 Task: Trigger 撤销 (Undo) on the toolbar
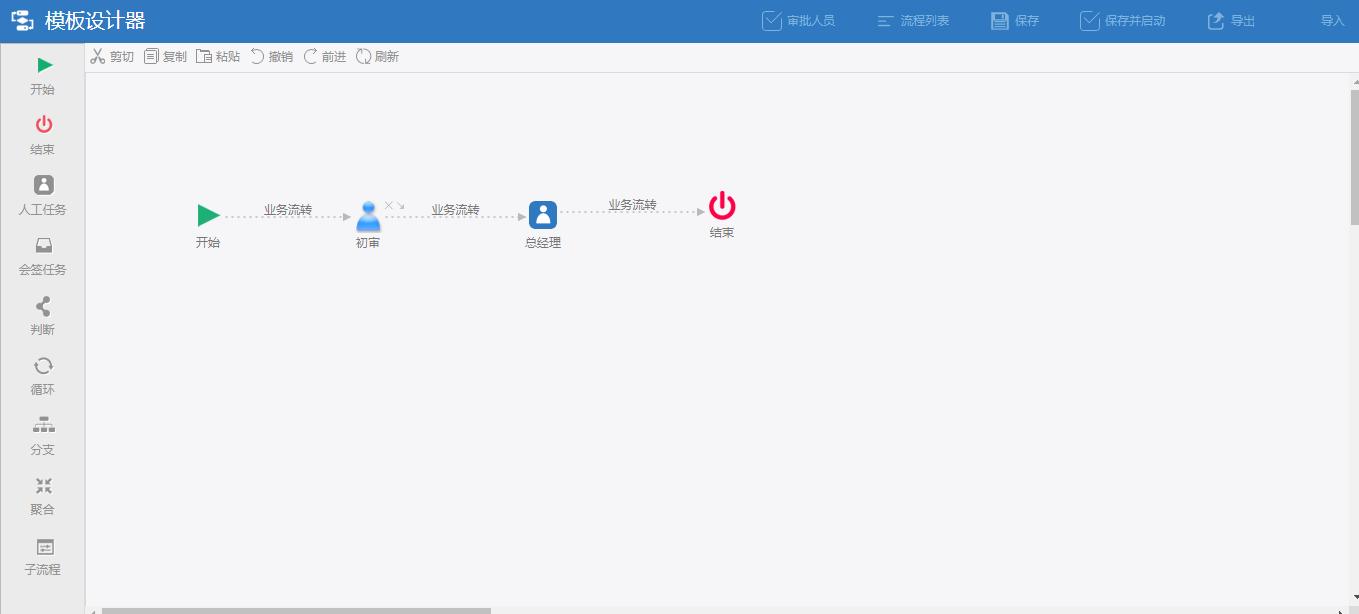[x=271, y=56]
